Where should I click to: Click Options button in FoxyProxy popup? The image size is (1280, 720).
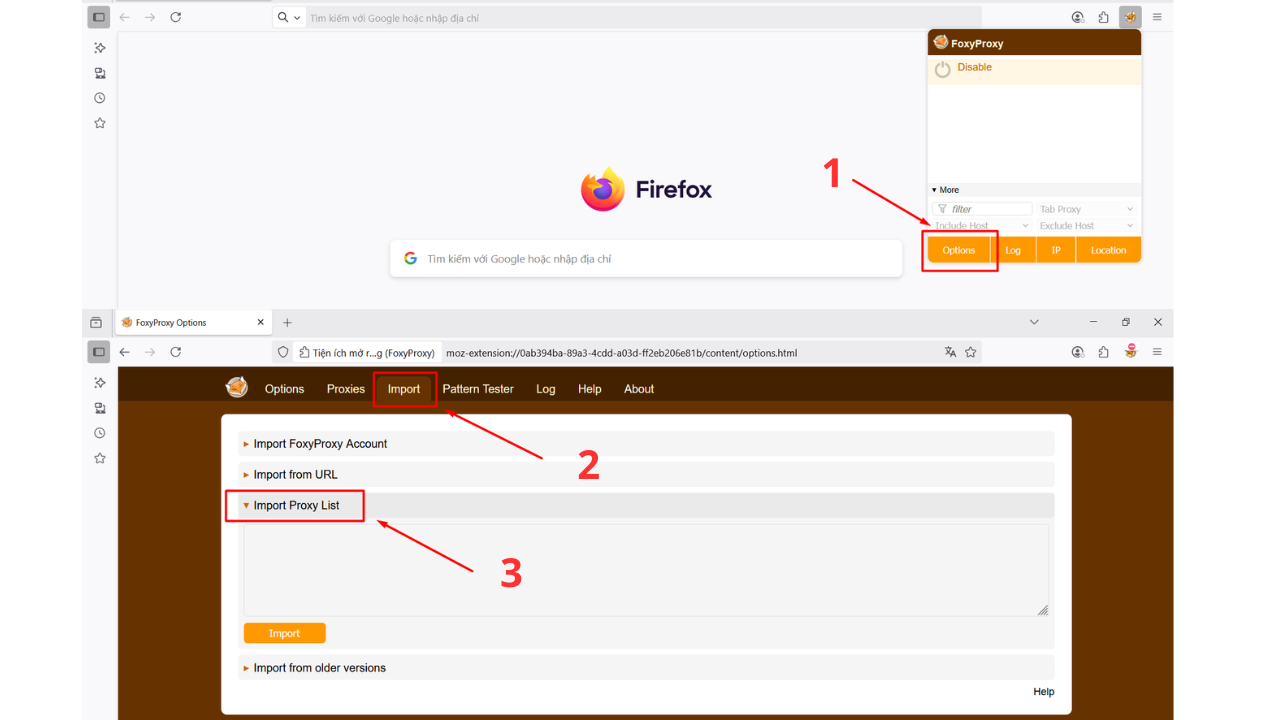point(959,250)
